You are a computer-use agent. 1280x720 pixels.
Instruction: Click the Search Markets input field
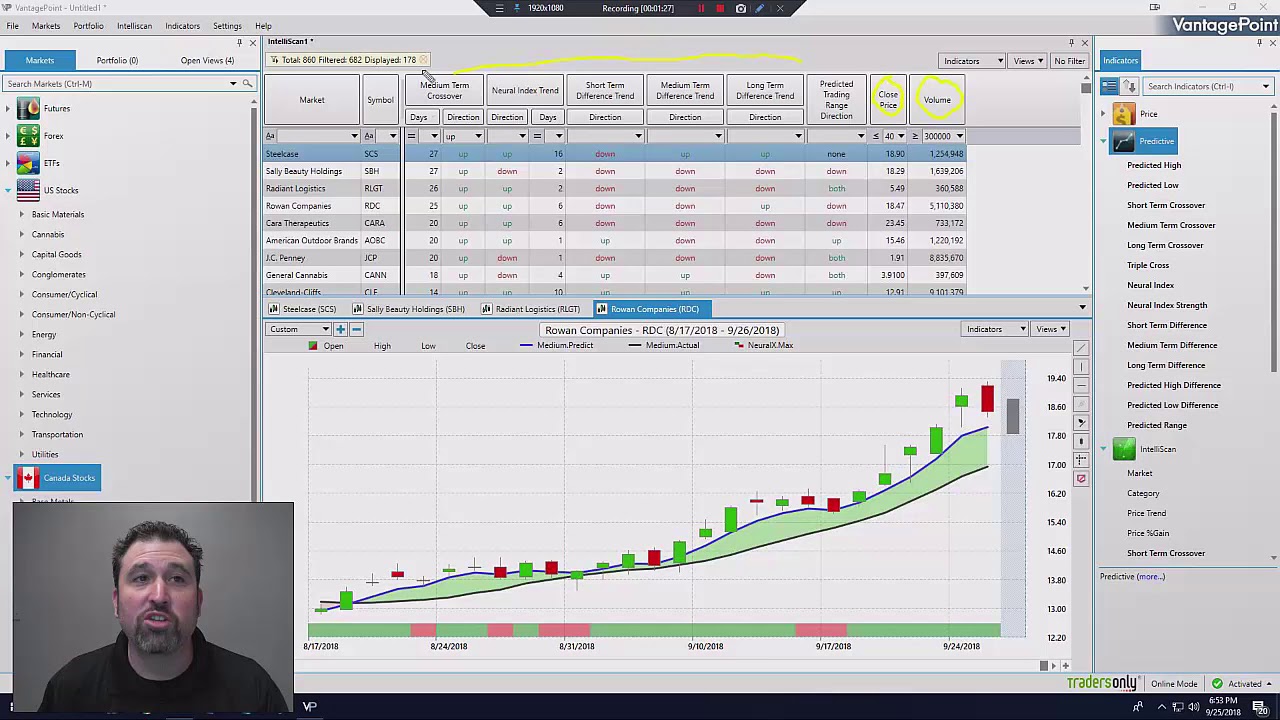click(115, 84)
